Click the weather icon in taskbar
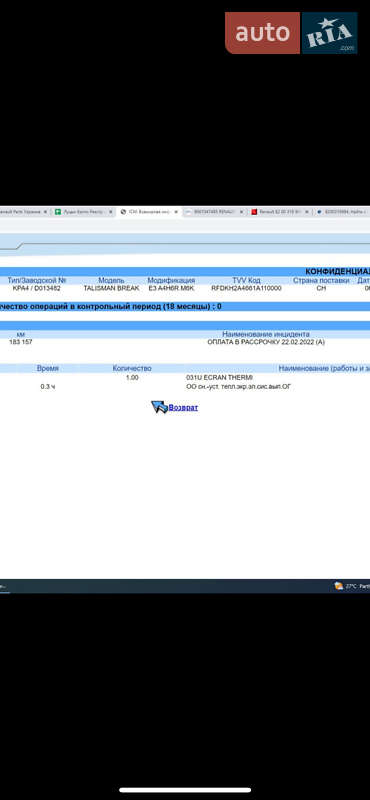Viewport: 370px width, 800px height. tap(338, 586)
